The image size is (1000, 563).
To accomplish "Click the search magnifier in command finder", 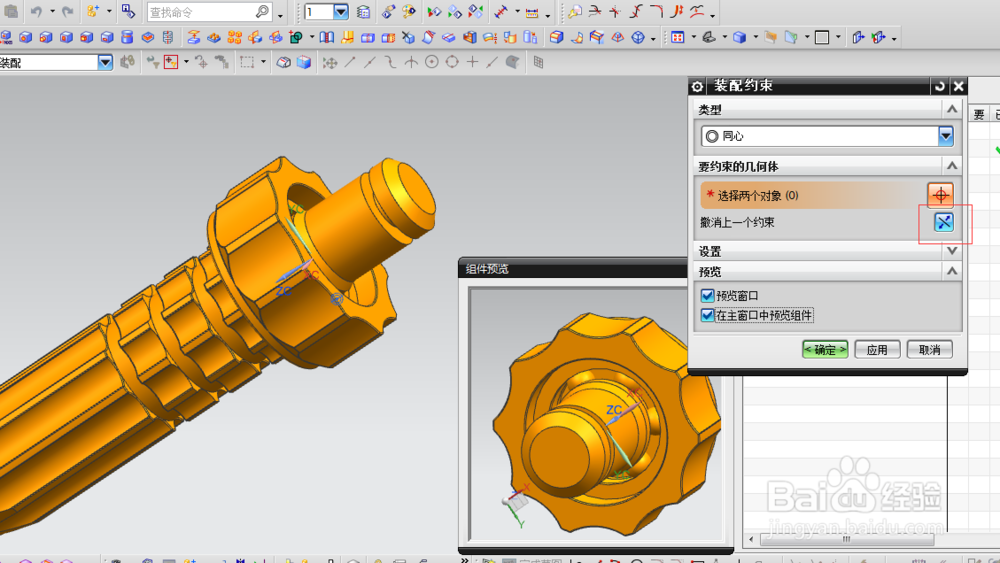I will 262,11.
